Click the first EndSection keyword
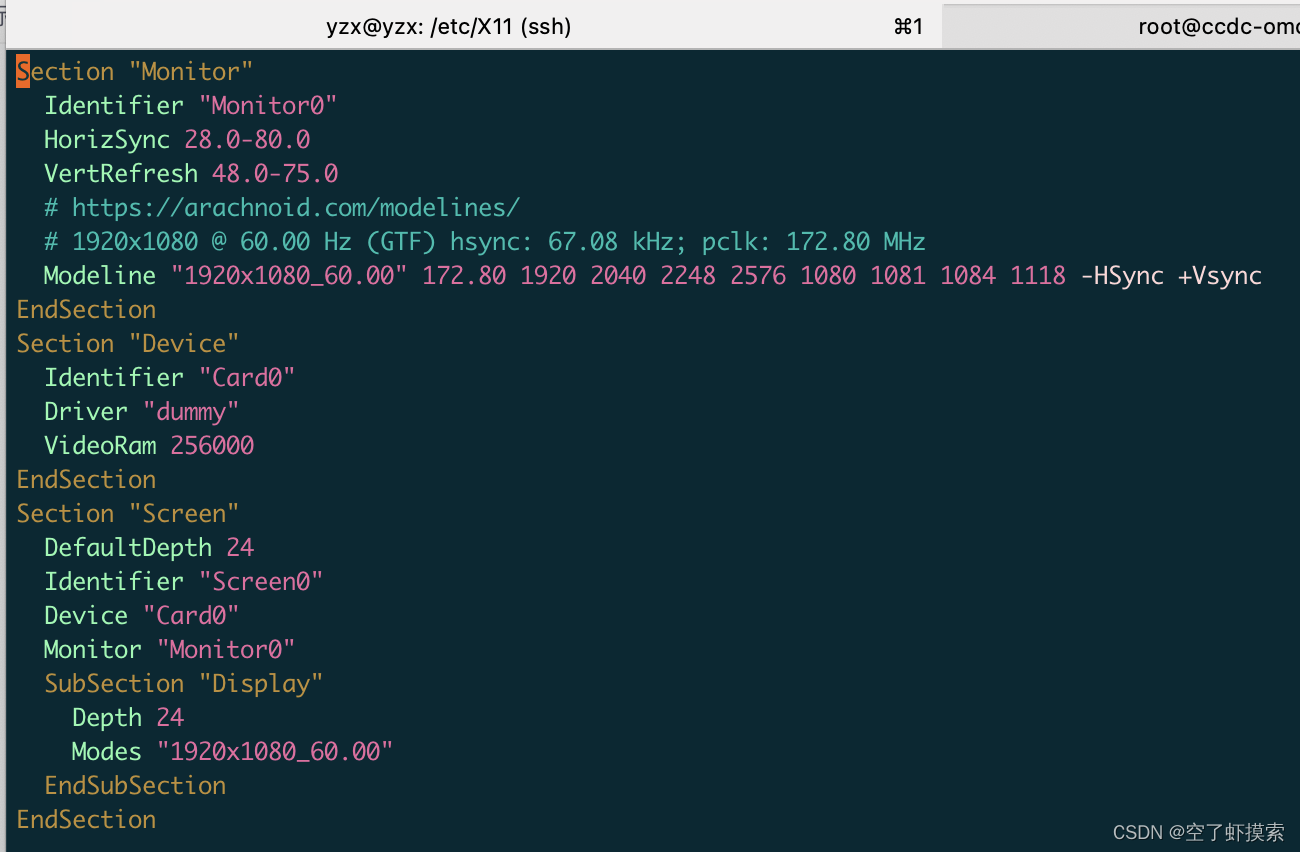Viewport: 1300px width, 852px height. pos(86,309)
